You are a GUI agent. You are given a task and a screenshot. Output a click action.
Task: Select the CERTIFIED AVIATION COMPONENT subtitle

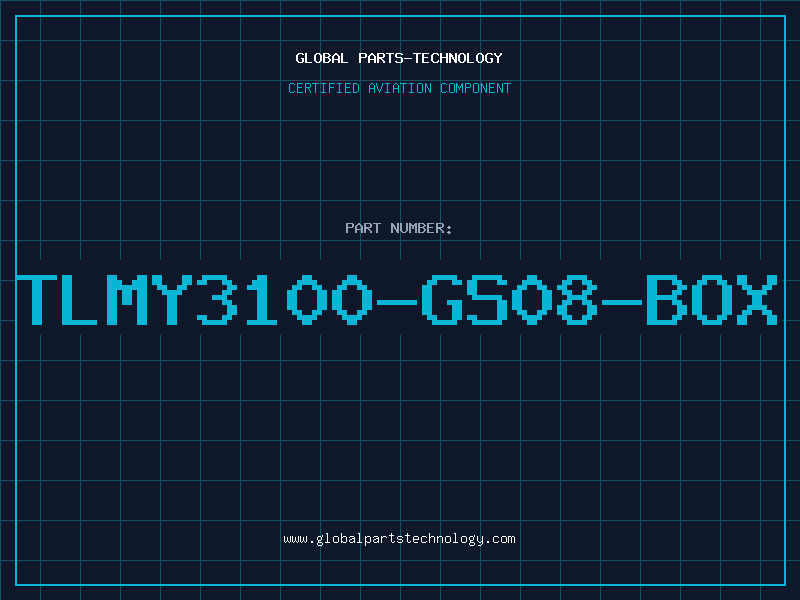coord(399,88)
